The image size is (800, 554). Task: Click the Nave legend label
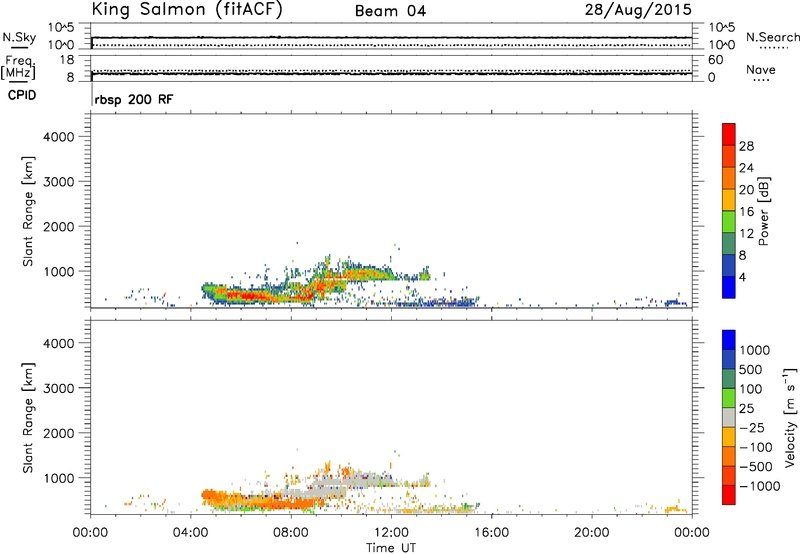tap(761, 70)
